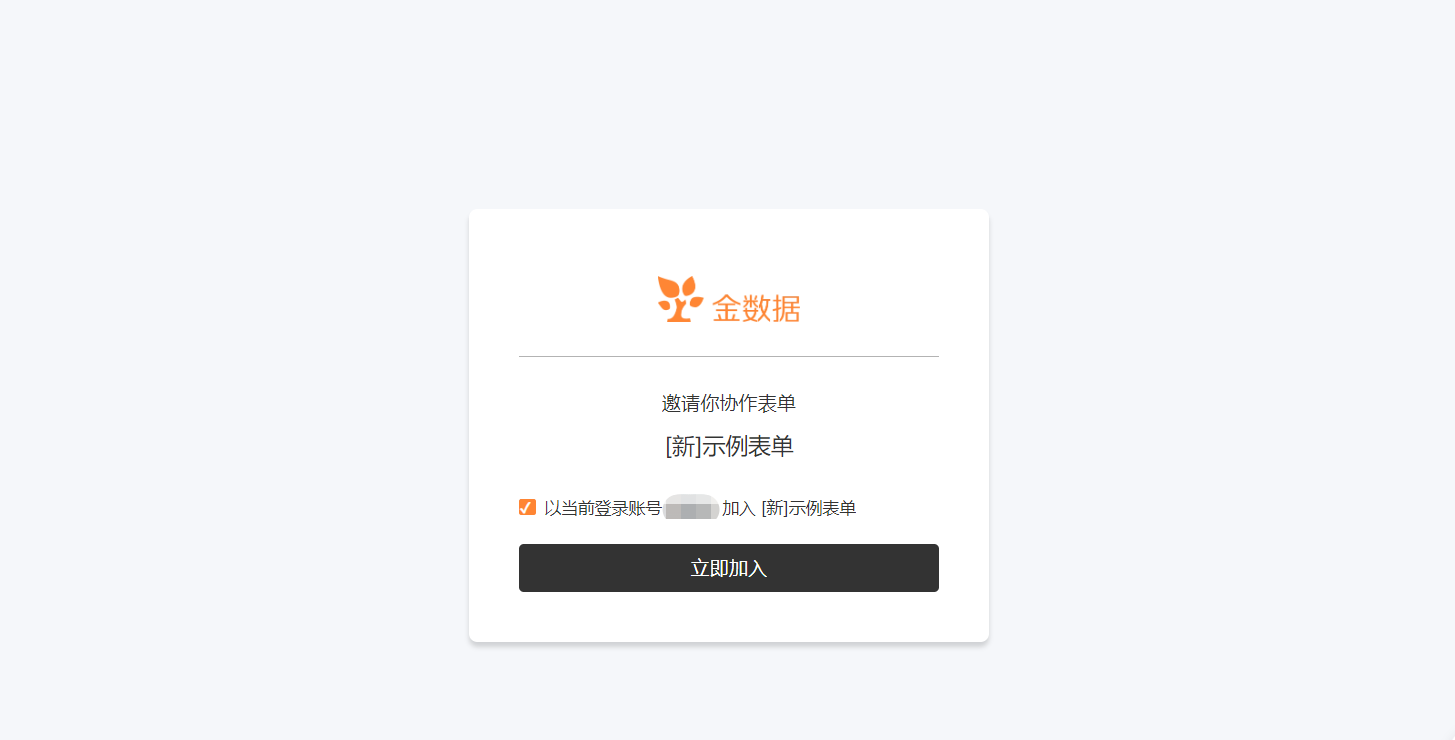
Task: Click the large [新]示例表单 form title
Action: pos(729,446)
